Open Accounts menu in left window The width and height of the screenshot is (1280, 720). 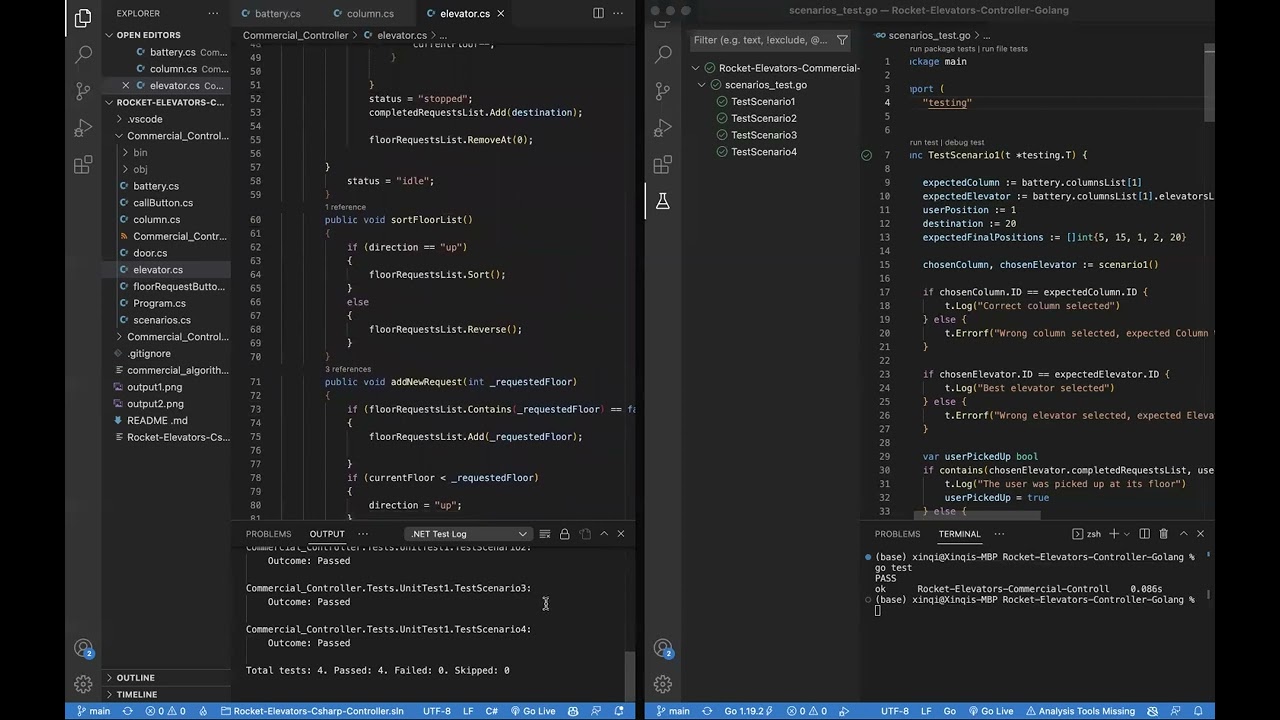pos(83,648)
